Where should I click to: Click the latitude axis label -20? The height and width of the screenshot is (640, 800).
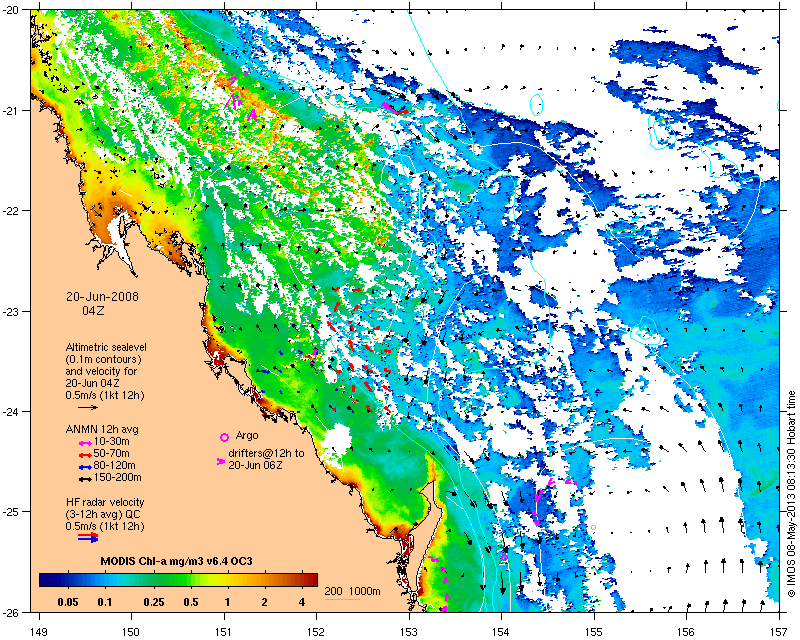coord(11,10)
